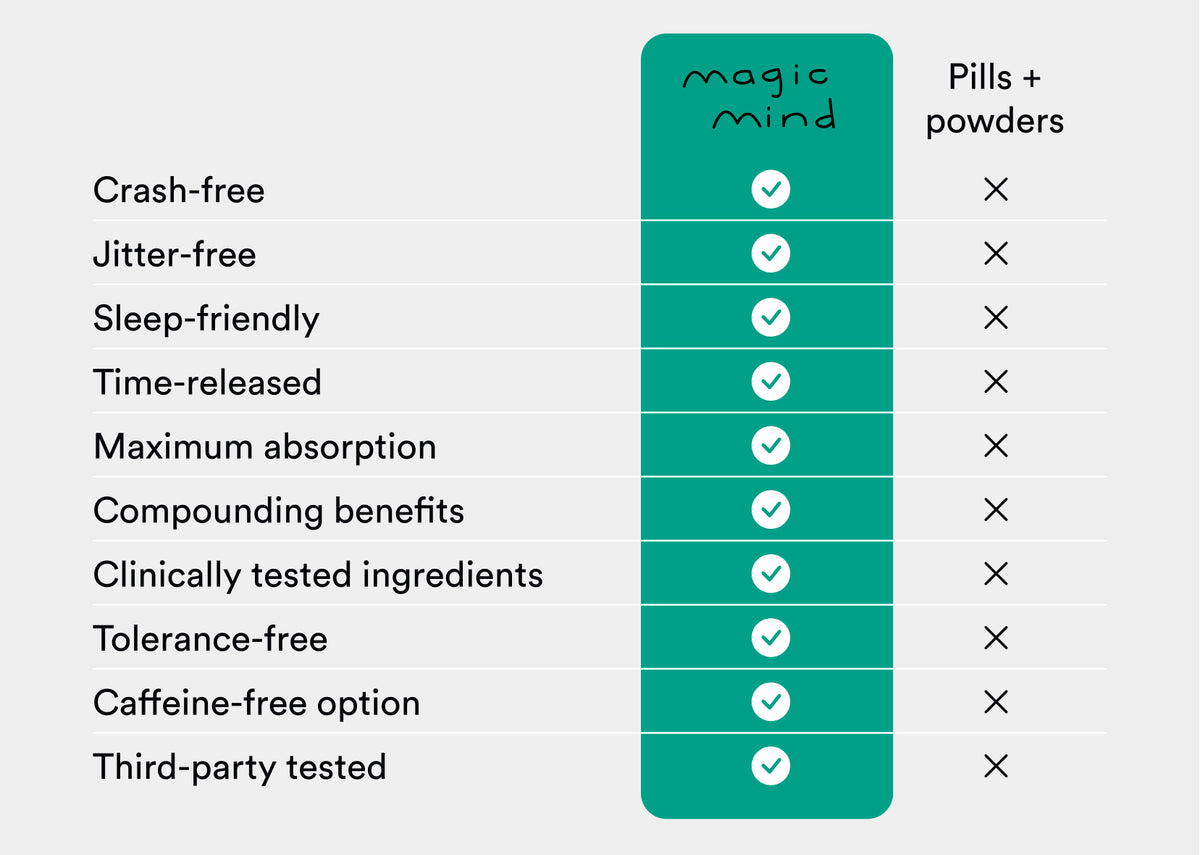Click the Caffeine-free option label
1200x855 pixels.
coord(257,702)
